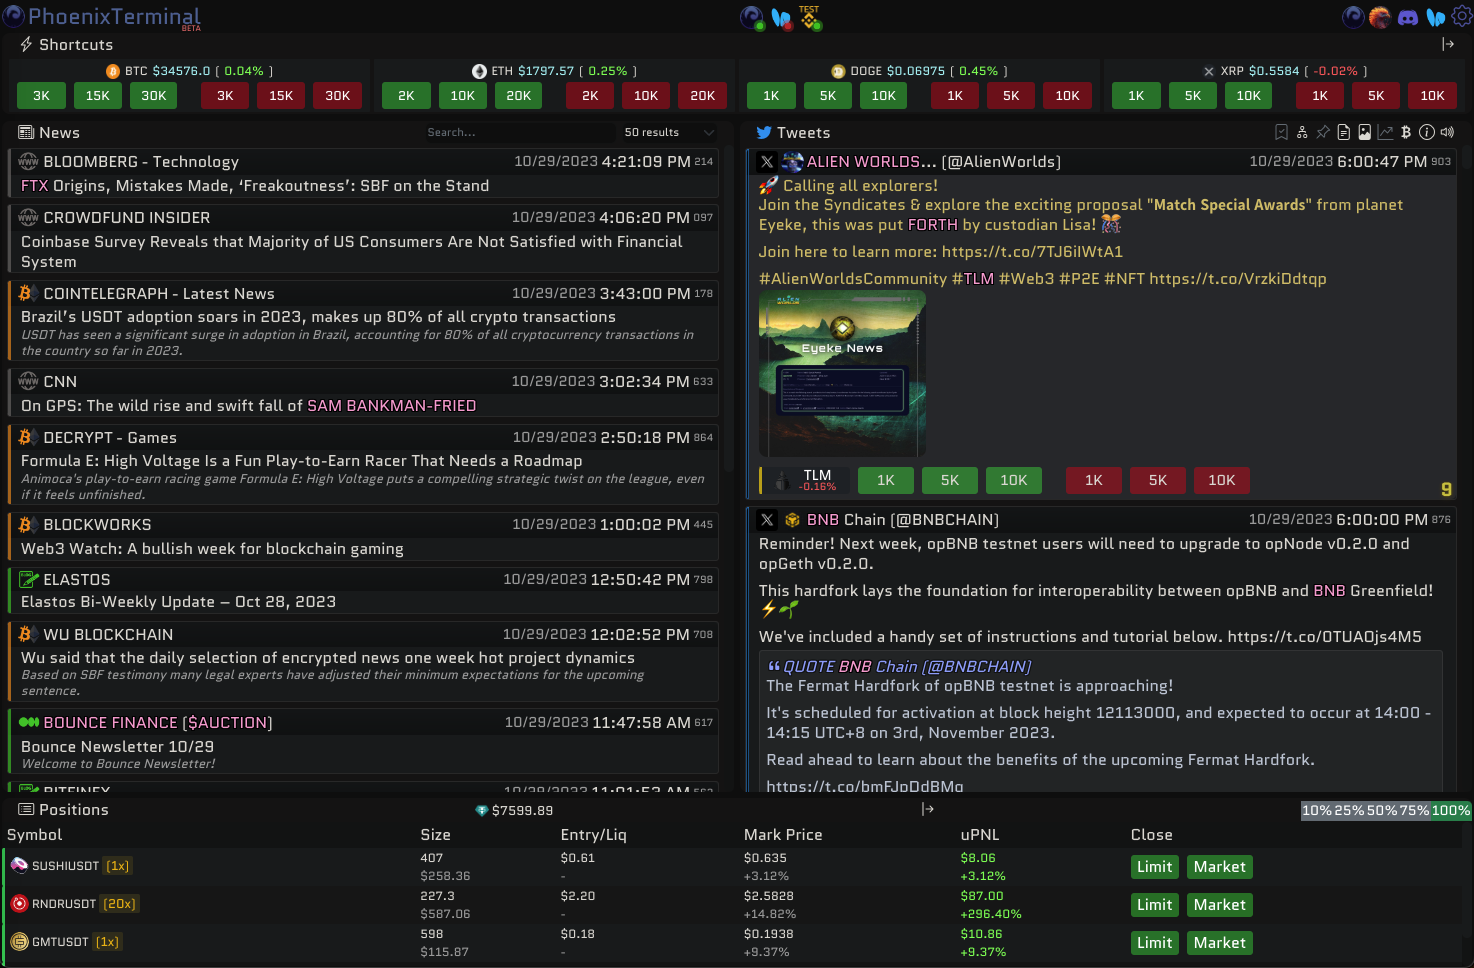Open the user avatar profile picture
Image resolution: width=1474 pixels, height=968 pixels.
click(x=1380, y=17)
